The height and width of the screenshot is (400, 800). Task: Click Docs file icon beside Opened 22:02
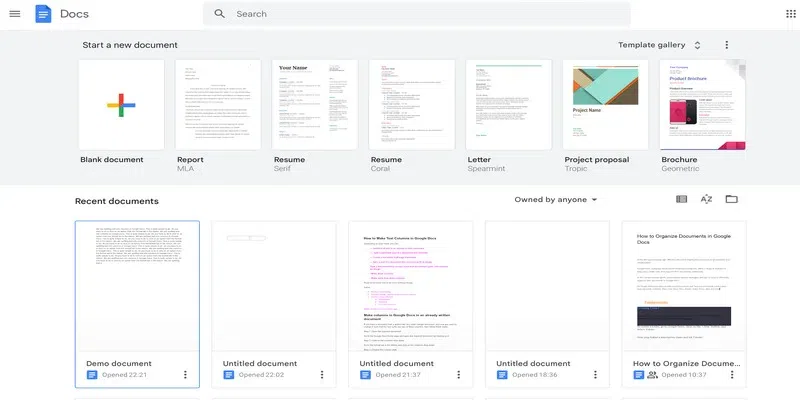pos(229,375)
